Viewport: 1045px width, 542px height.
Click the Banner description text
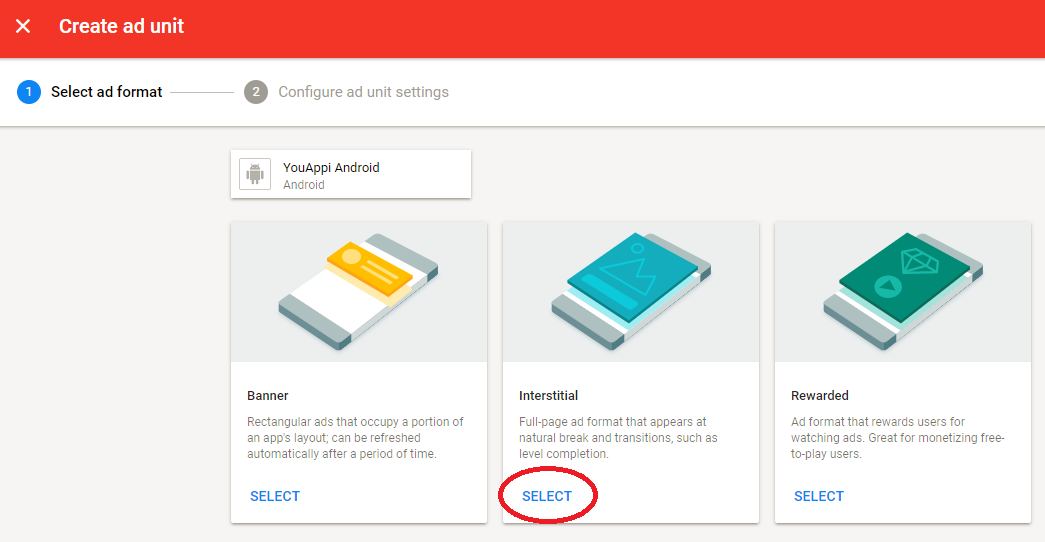click(355, 438)
